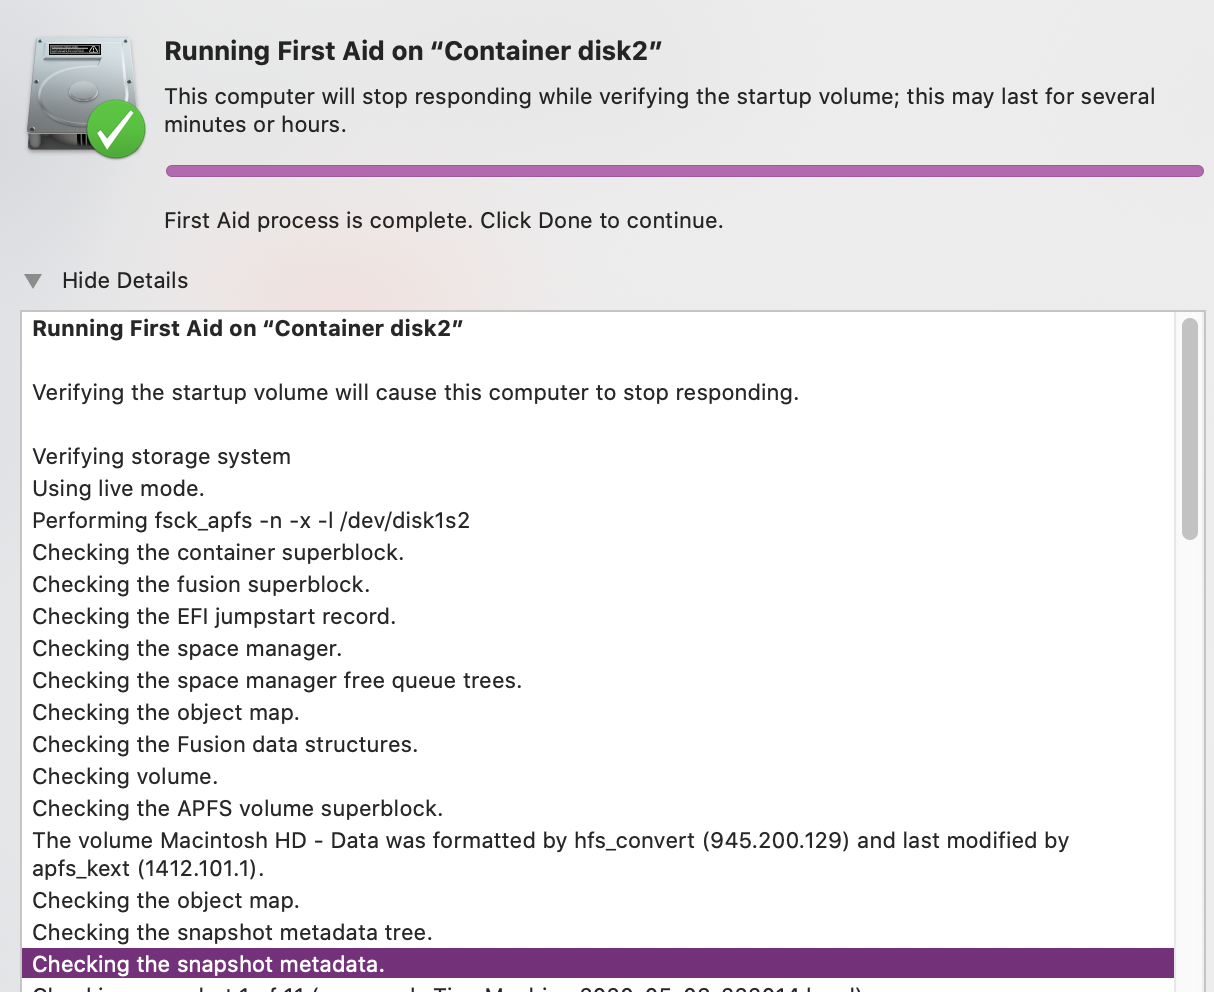
Task: Click the purple First Aid progress bar
Action: [684, 171]
